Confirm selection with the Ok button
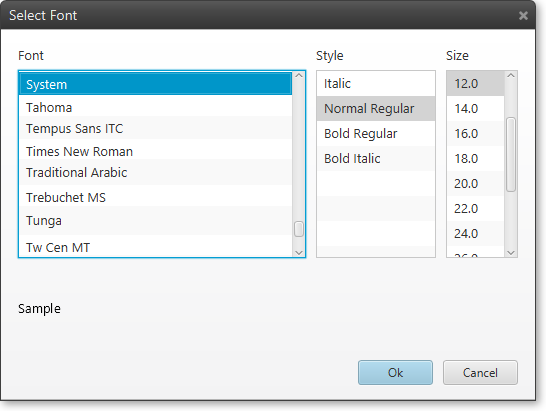Viewport: 546px width, 411px height. coord(395,373)
